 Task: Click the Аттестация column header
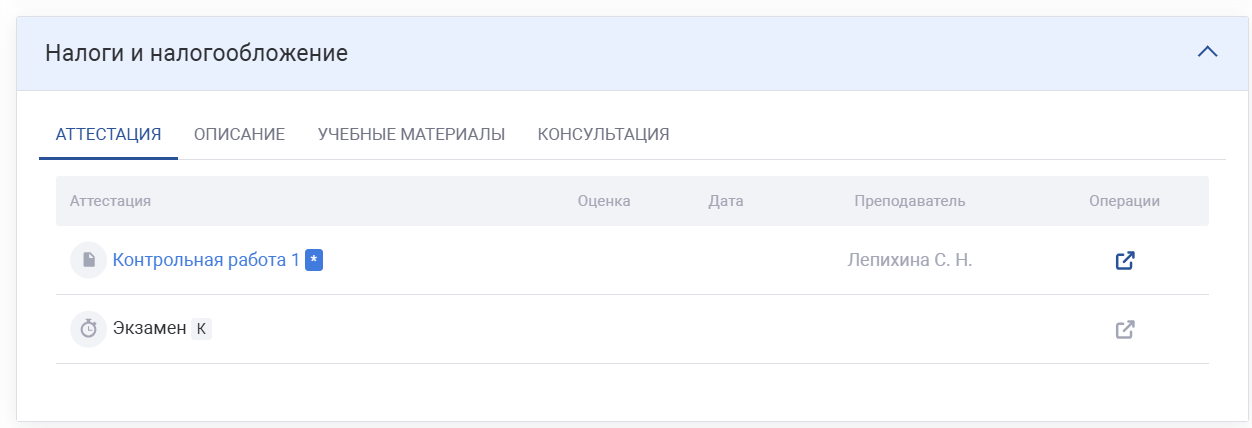110,201
